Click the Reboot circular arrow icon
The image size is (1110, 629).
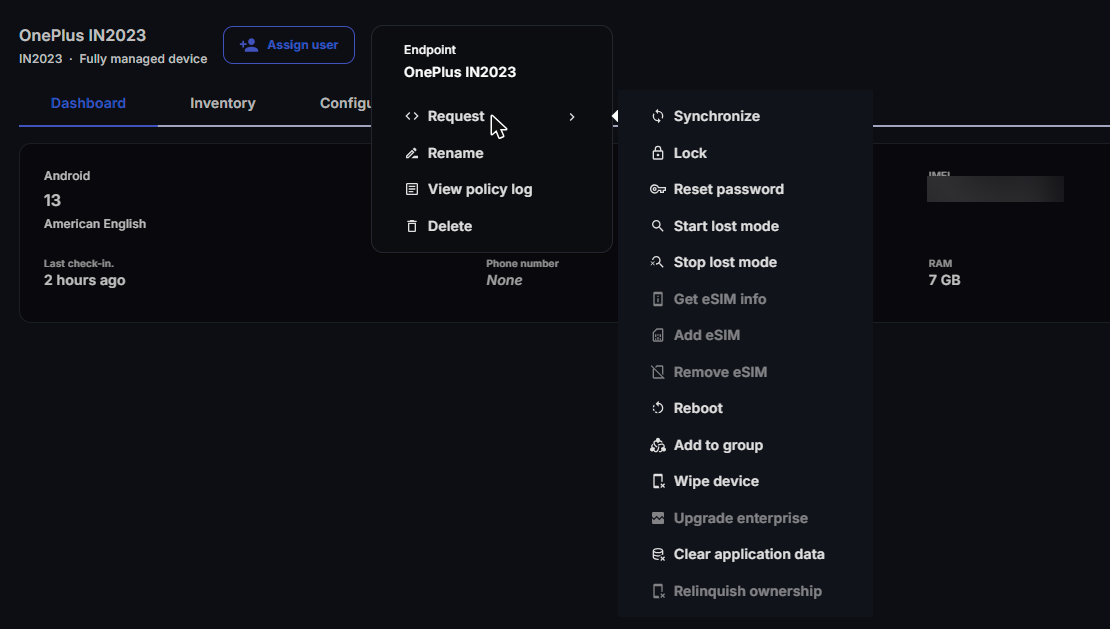click(x=658, y=408)
